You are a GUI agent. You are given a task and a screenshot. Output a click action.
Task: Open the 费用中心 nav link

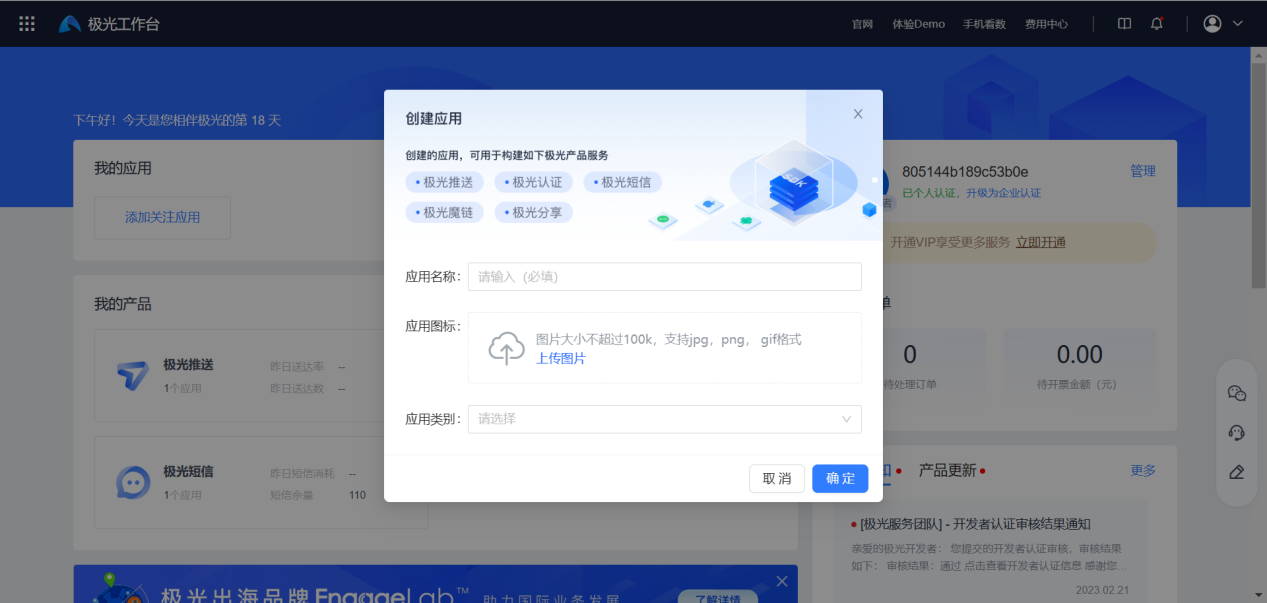click(1046, 24)
